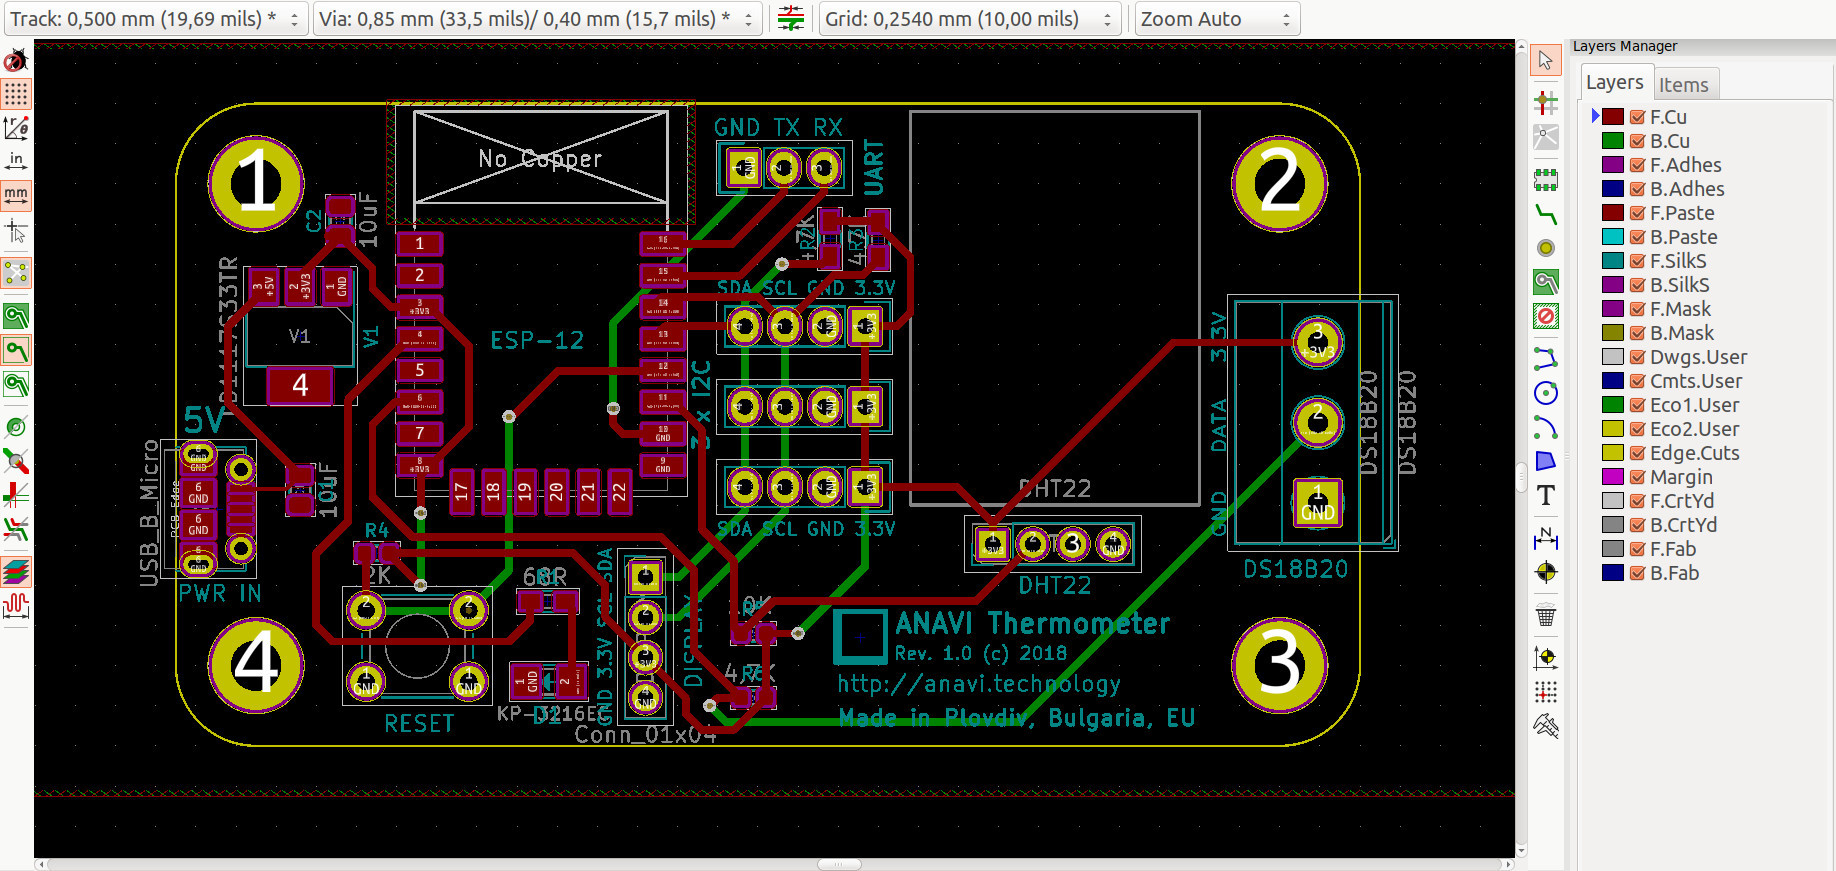The height and width of the screenshot is (871, 1836).
Task: Open the Track width dropdown
Action: click(156, 19)
